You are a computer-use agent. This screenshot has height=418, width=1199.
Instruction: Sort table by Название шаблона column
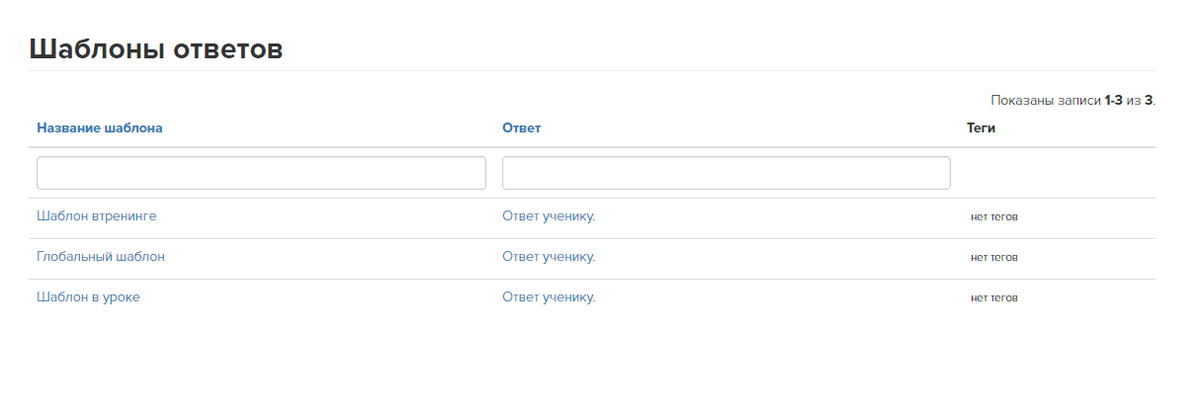coord(99,128)
